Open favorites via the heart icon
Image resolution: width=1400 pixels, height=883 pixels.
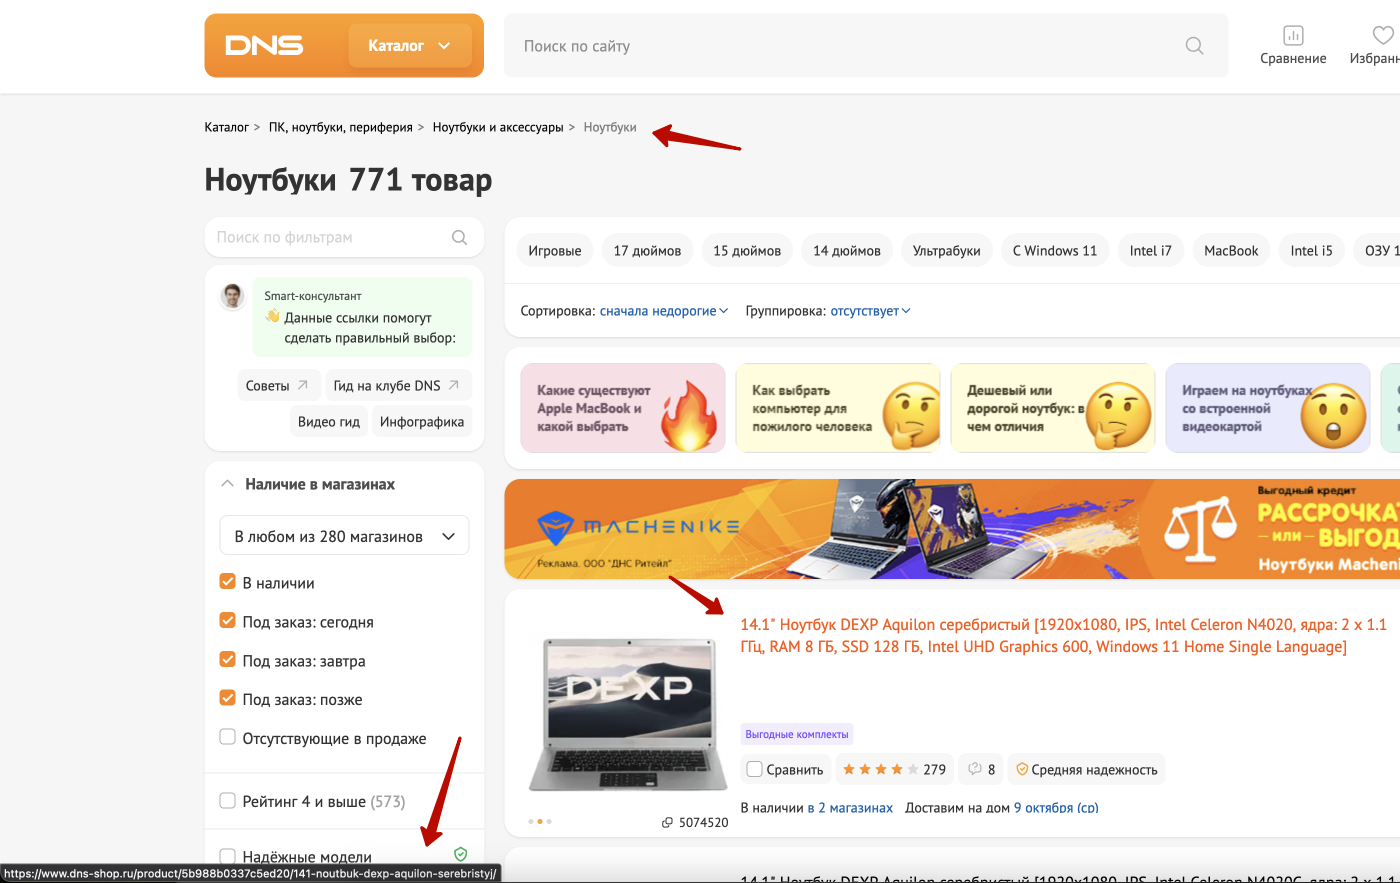[1382, 36]
